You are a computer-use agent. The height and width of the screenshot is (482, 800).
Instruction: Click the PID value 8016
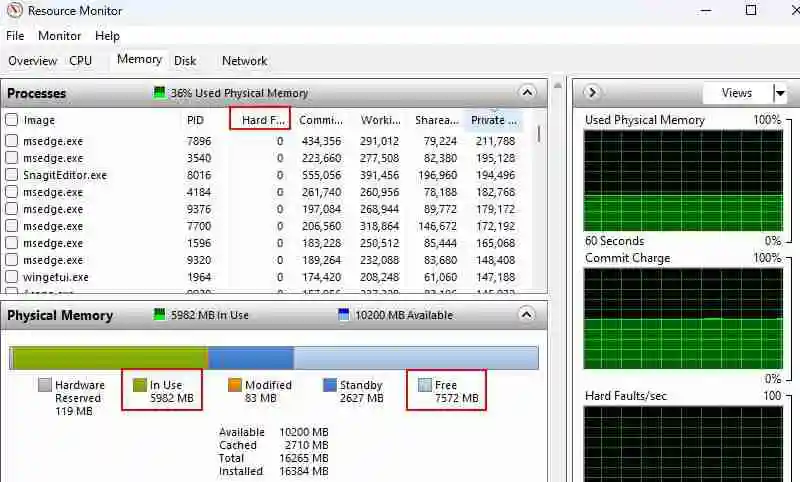(x=198, y=175)
